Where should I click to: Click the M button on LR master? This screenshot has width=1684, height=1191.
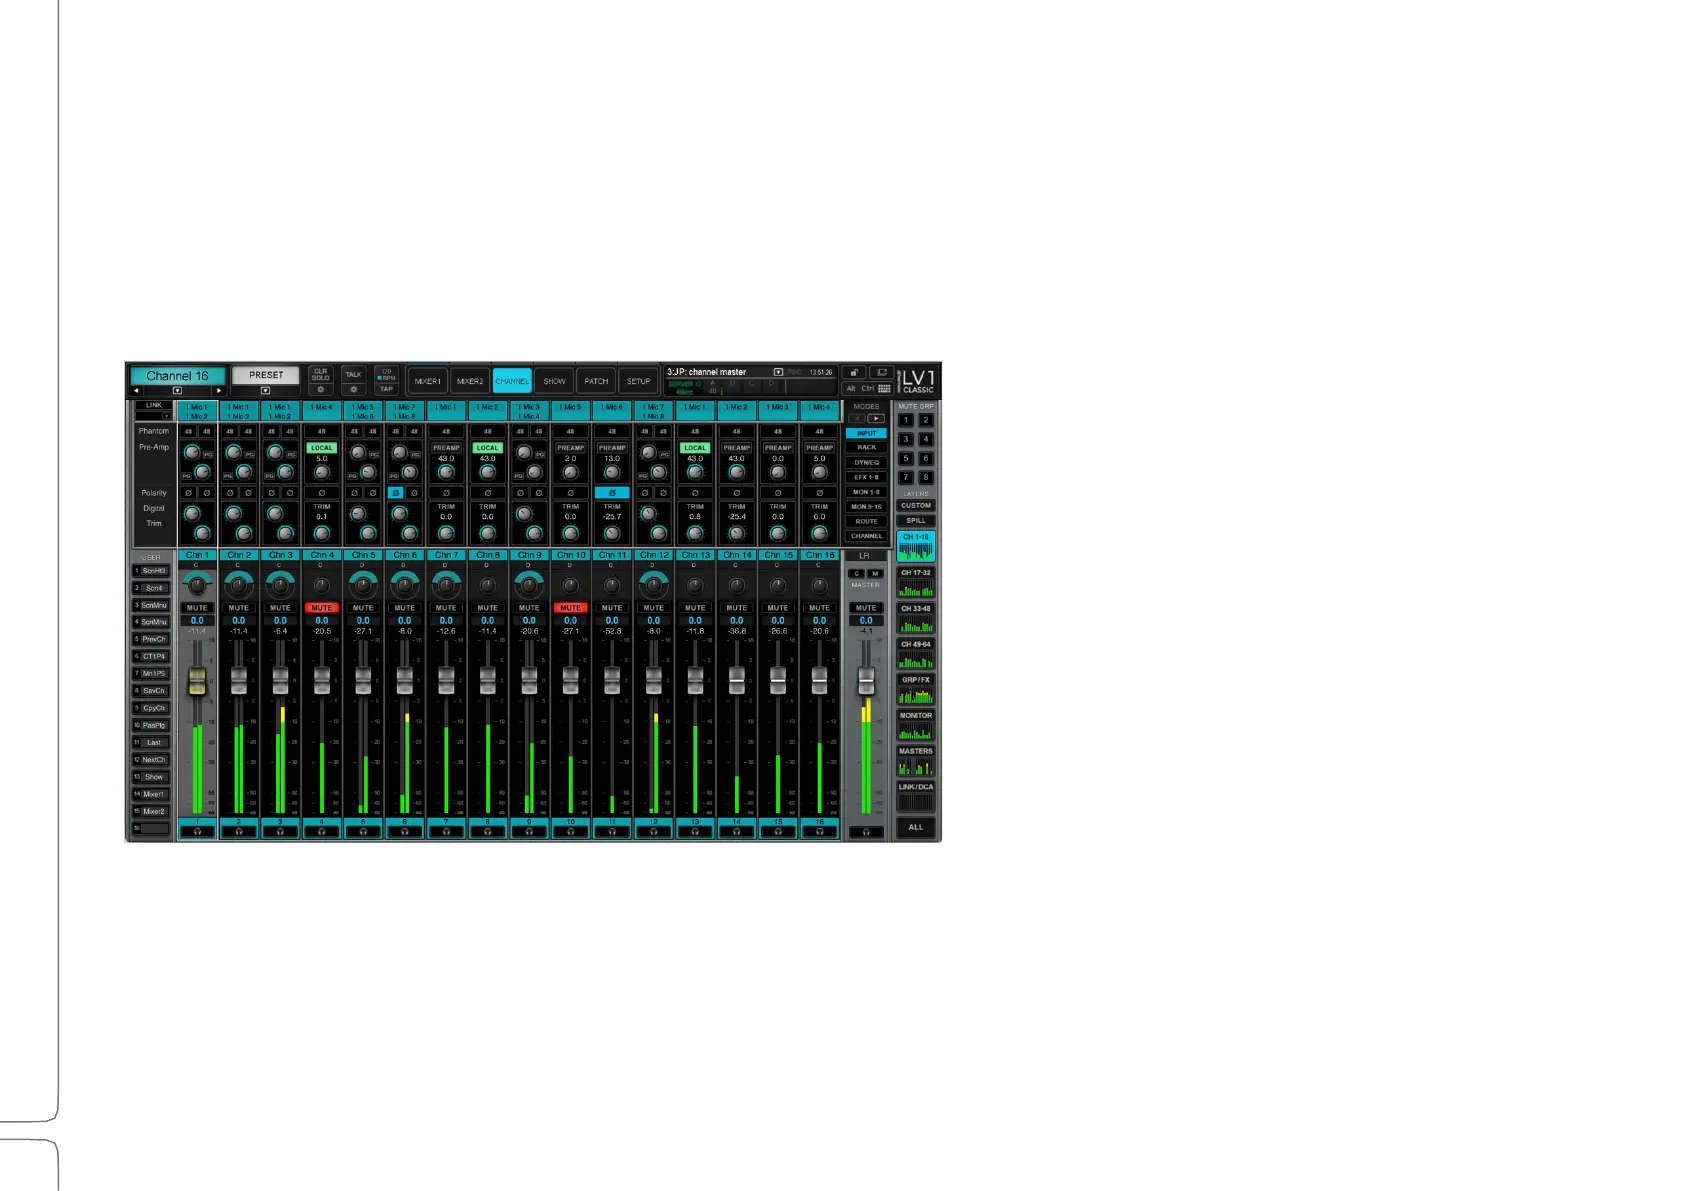click(875, 574)
